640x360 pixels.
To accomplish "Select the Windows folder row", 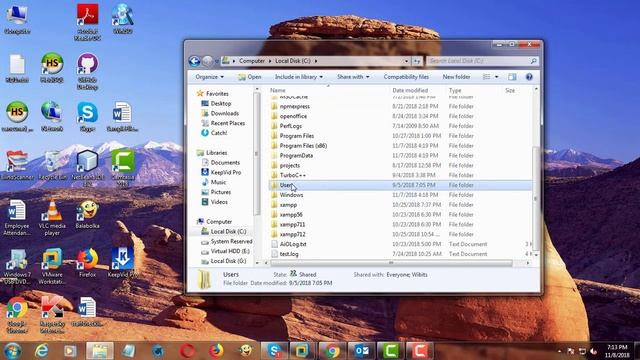I will pos(400,195).
